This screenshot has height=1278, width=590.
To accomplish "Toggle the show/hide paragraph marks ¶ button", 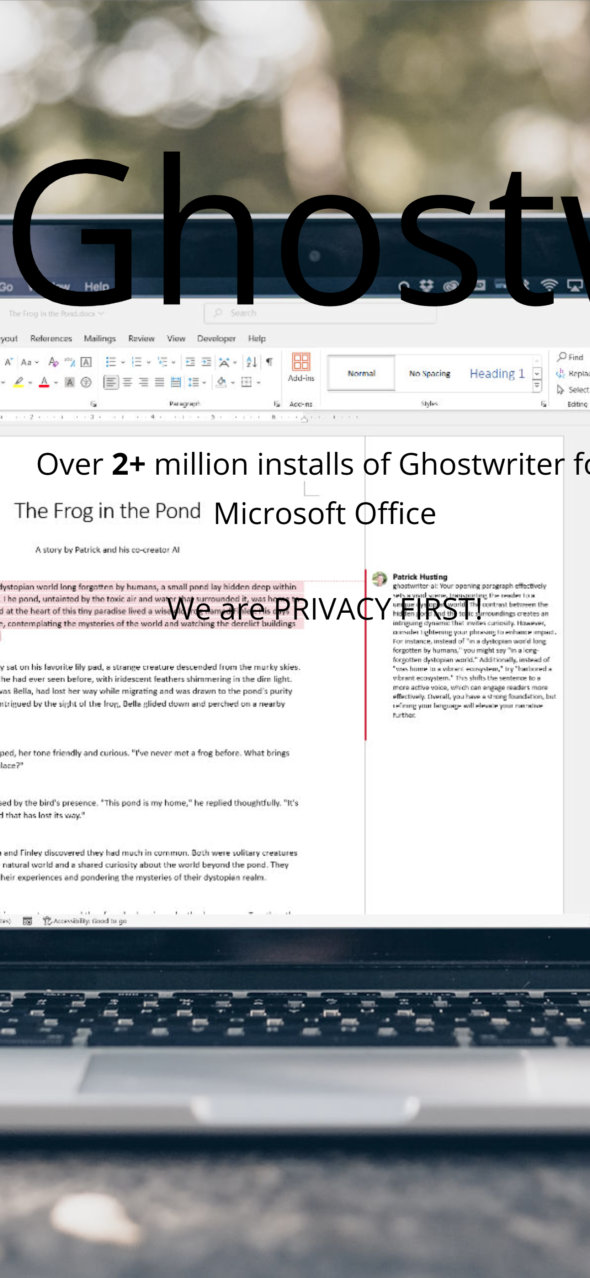I will pyautogui.click(x=269, y=362).
